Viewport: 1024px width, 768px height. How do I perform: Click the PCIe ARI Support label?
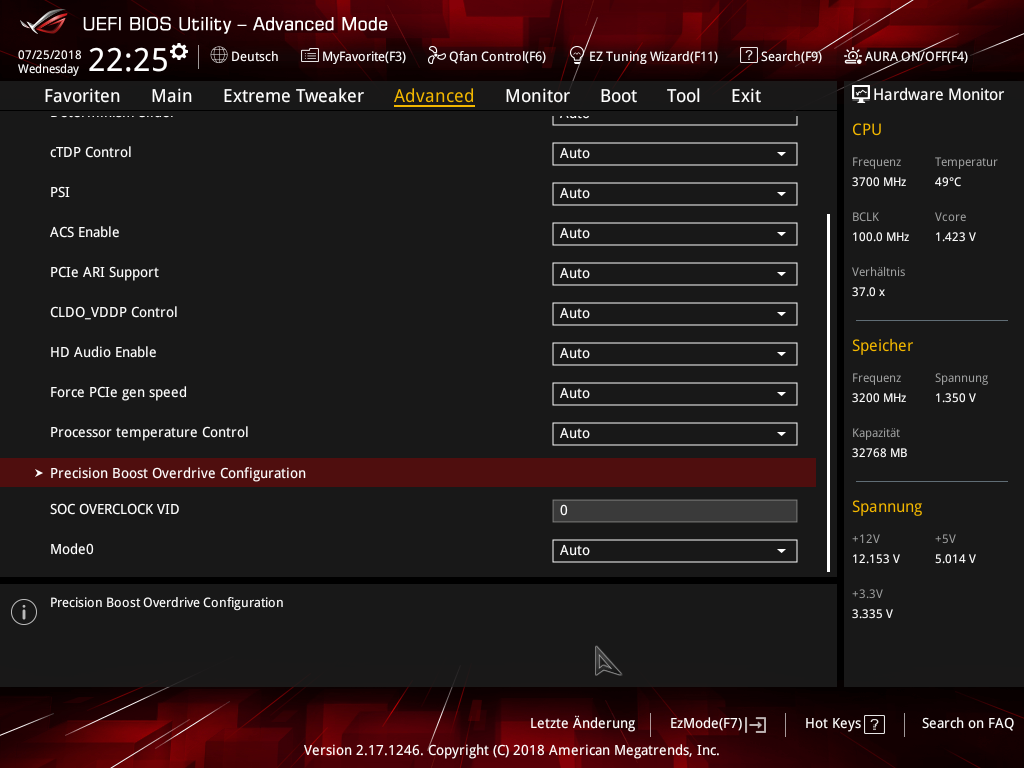(104, 272)
